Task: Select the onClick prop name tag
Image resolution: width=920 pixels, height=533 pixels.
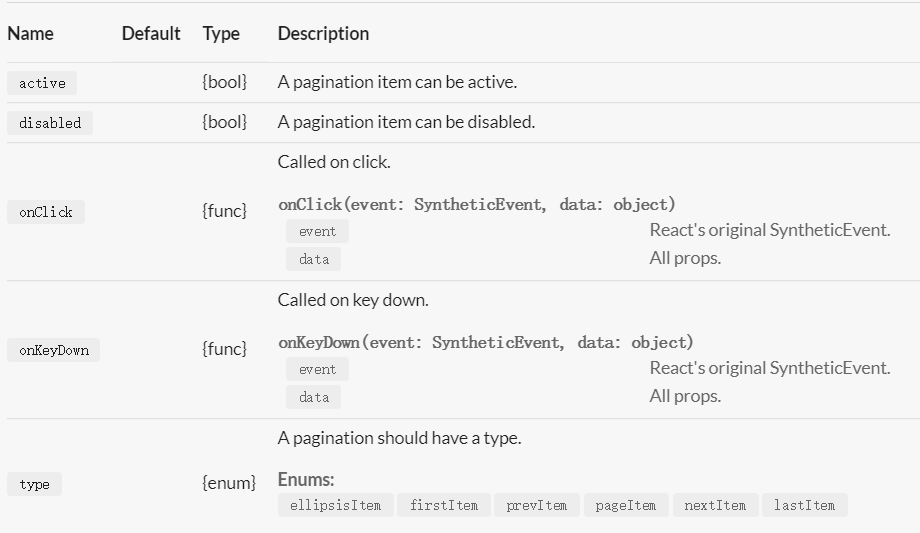Action: pyautogui.click(x=46, y=212)
